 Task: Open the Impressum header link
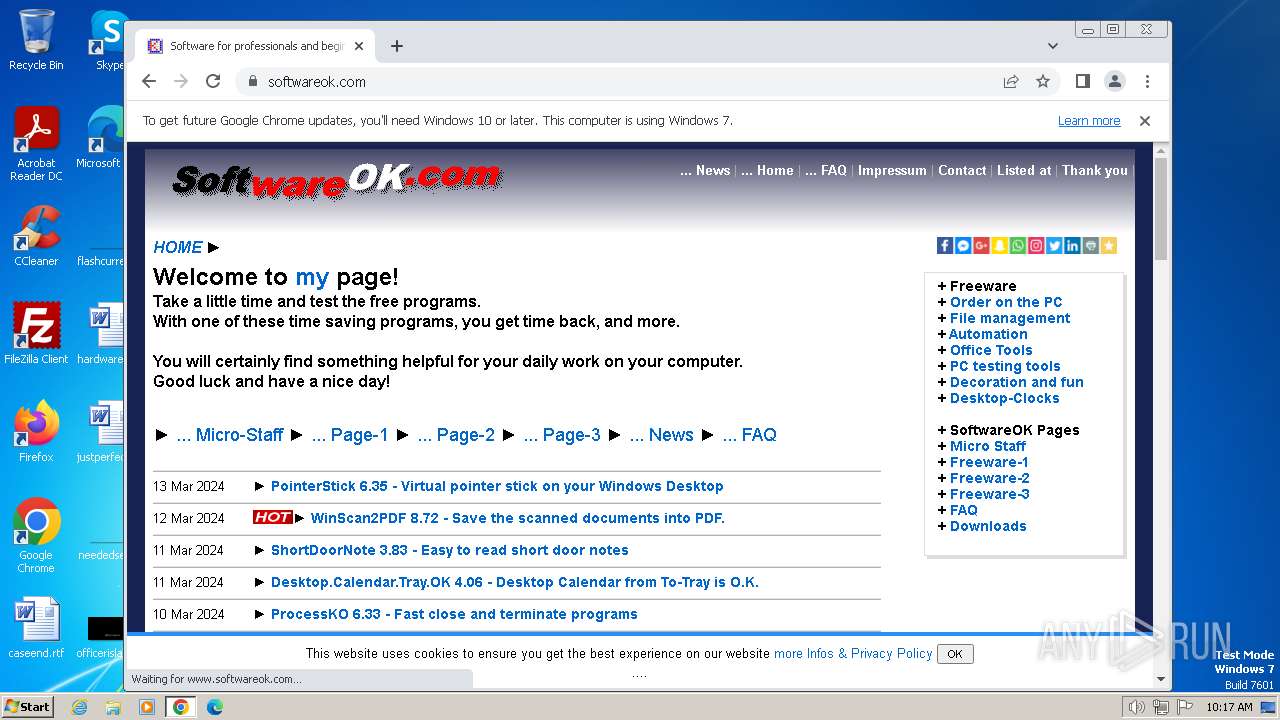(892, 170)
